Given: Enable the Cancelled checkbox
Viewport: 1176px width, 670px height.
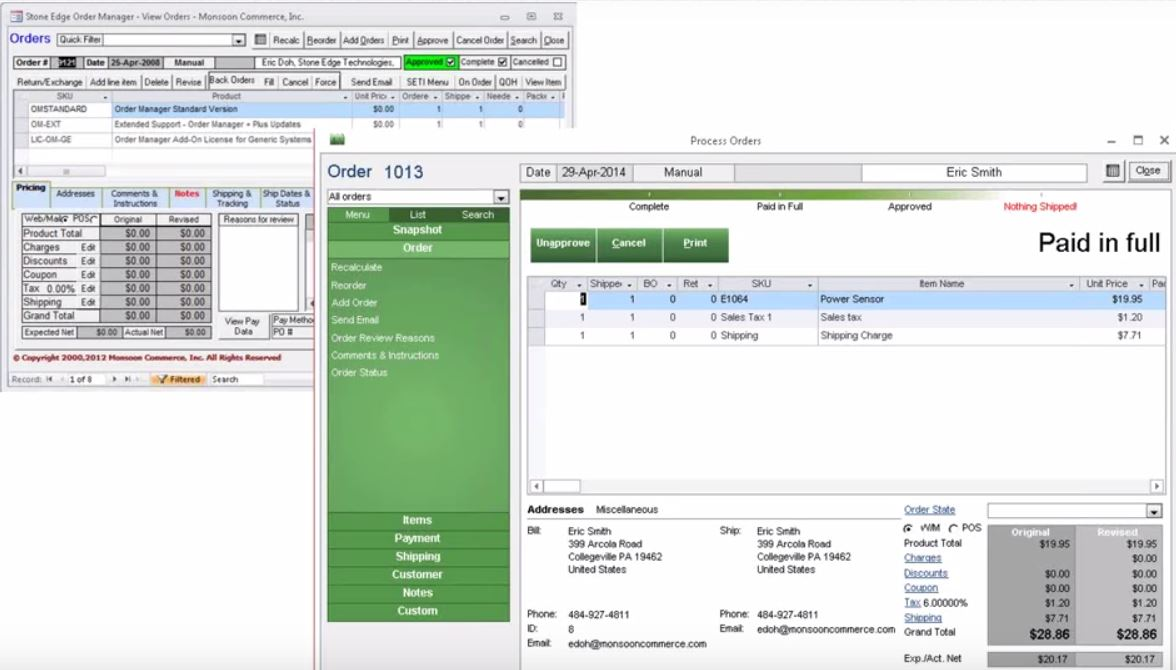Looking at the screenshot, I should pyautogui.click(x=557, y=62).
